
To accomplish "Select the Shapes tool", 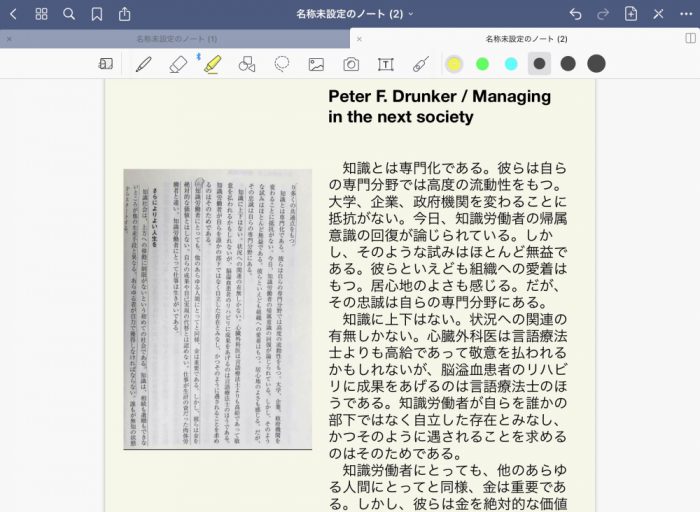I will pos(247,64).
